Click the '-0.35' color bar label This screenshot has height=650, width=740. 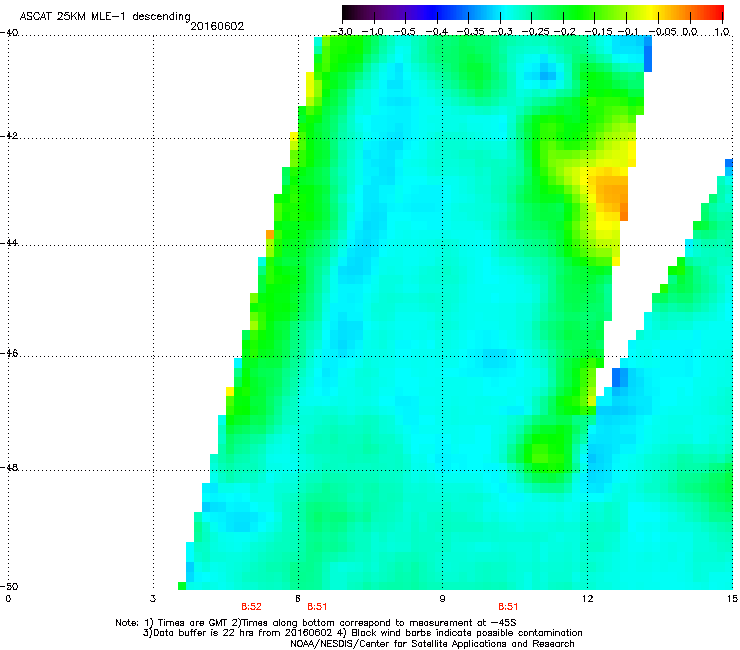click(469, 32)
